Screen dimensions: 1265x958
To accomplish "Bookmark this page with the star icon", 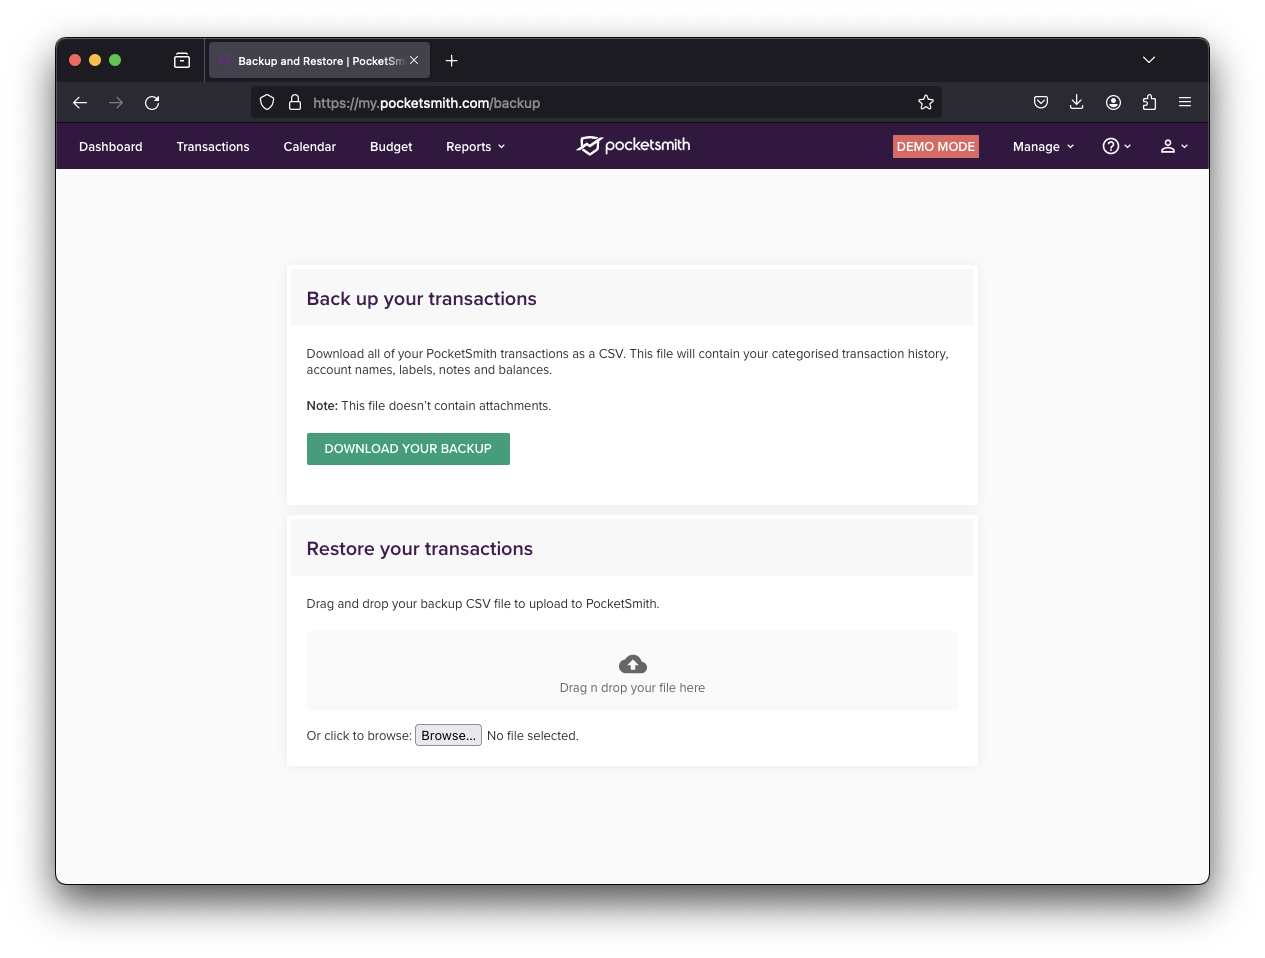I will click(926, 102).
